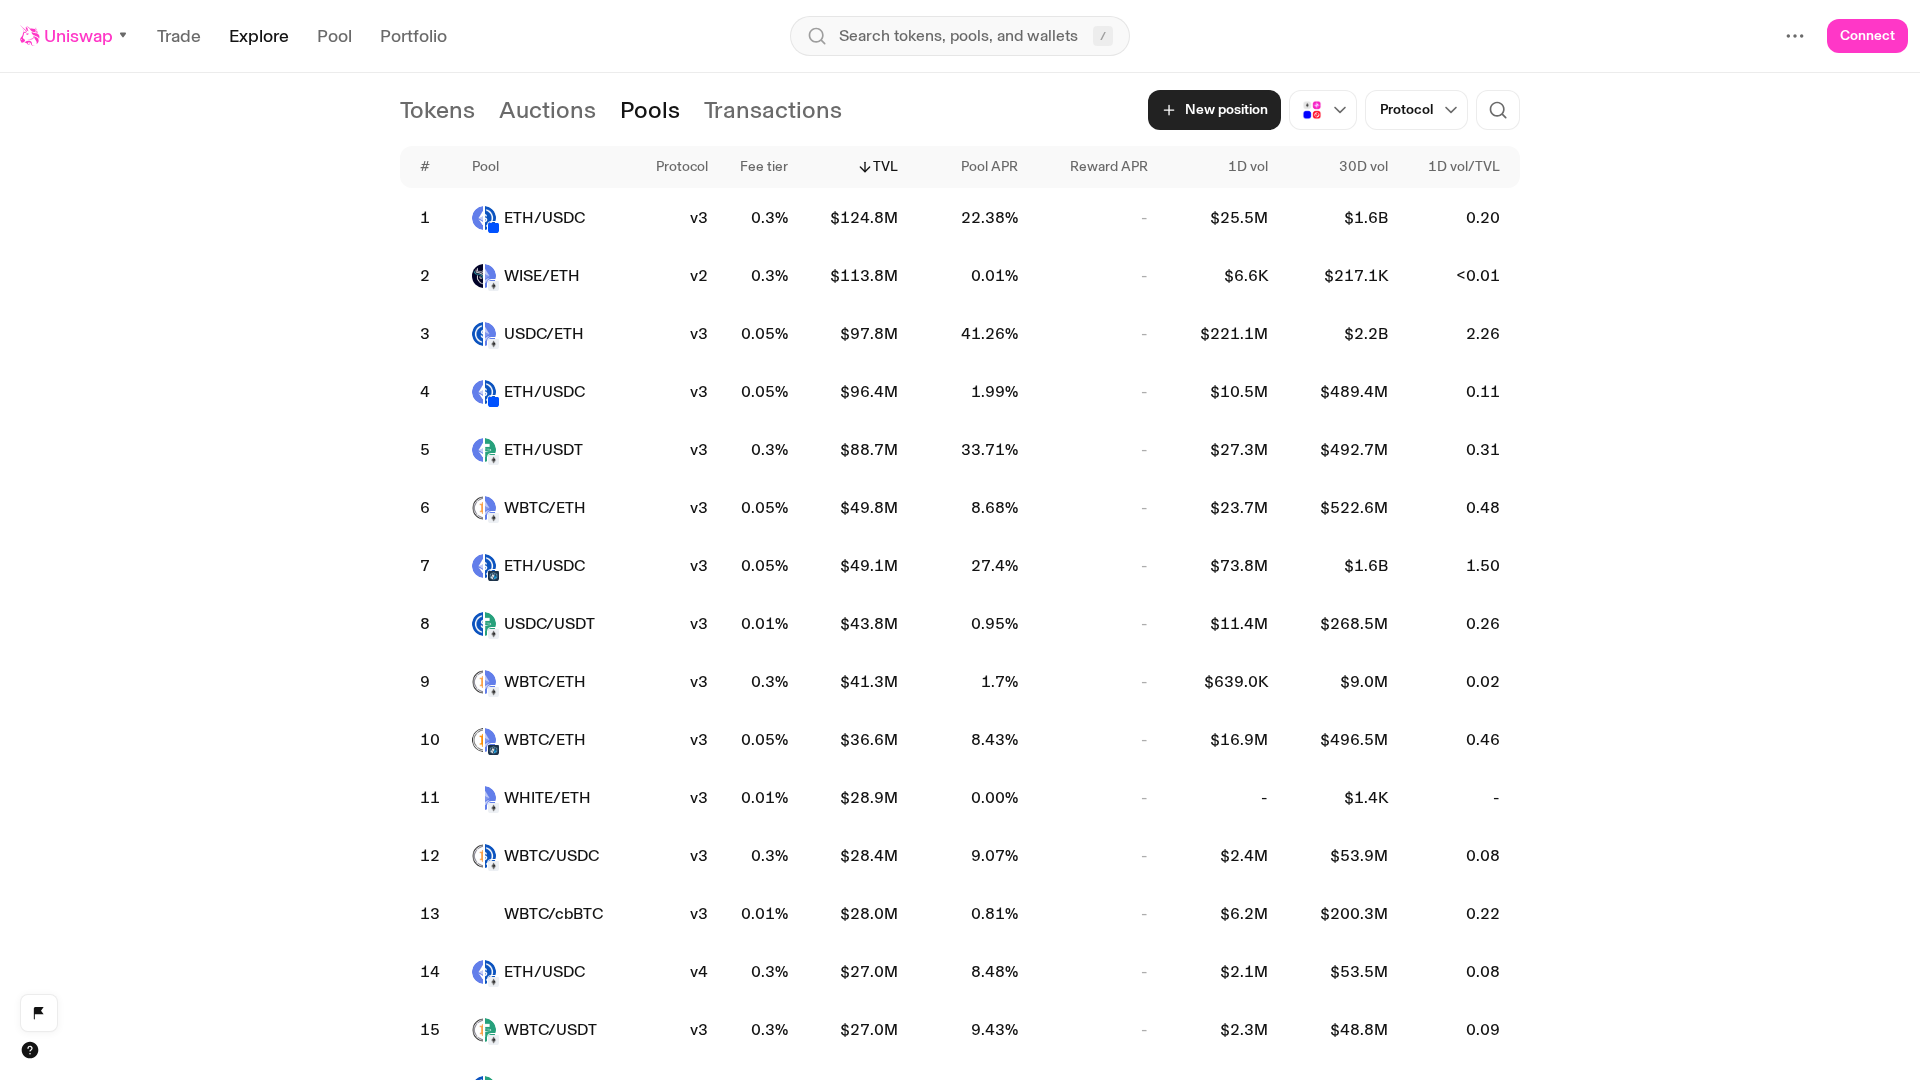The width and height of the screenshot is (1920, 1080).
Task: Click the search magnifier icon in search bar
Action: [817, 36]
